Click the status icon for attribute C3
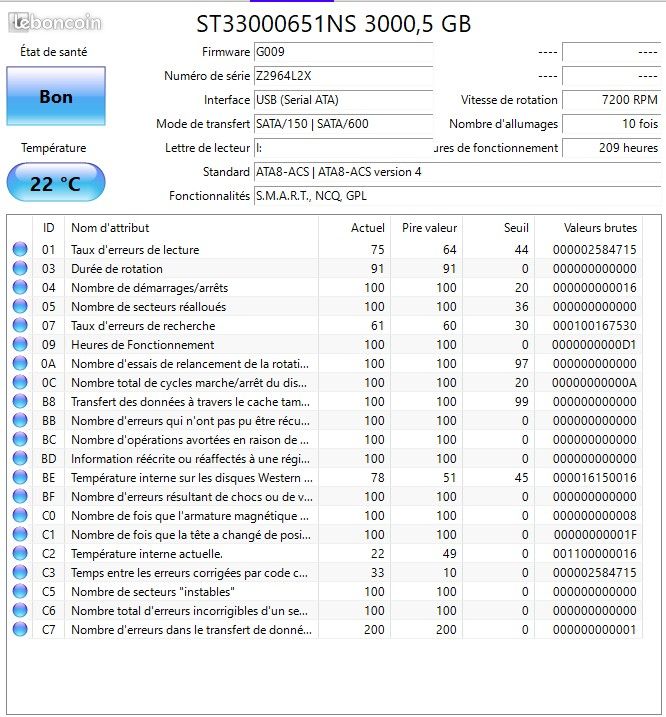This screenshot has height=717, width=666. (20, 572)
